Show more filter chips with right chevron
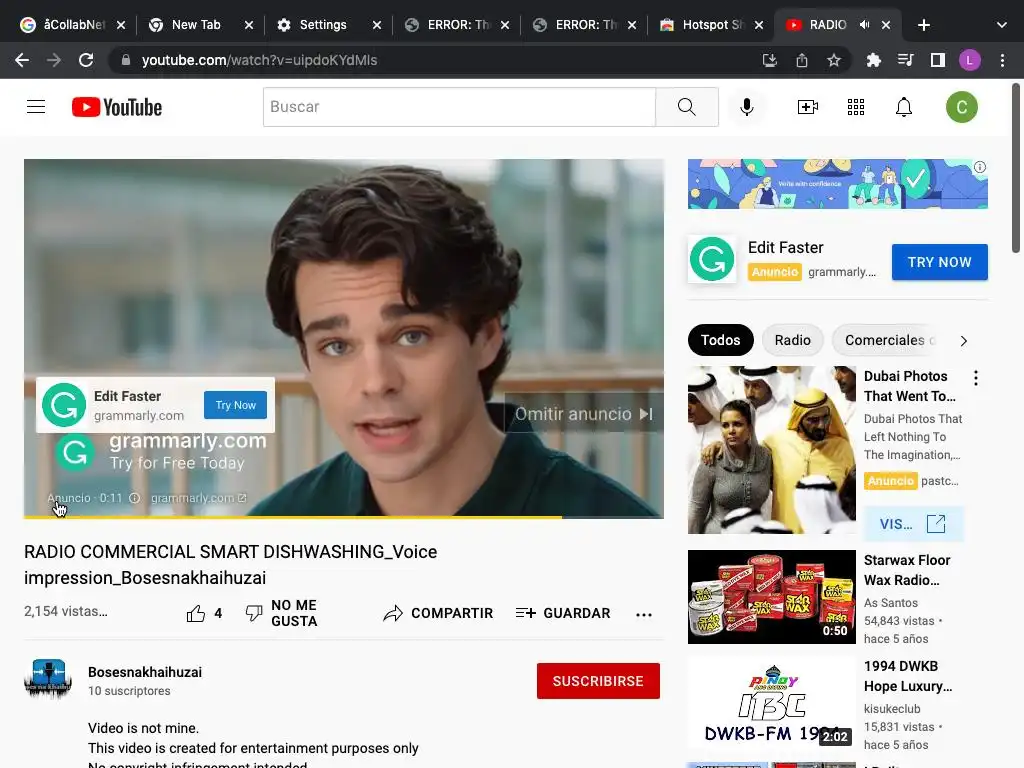The height and width of the screenshot is (768, 1024). tap(963, 341)
